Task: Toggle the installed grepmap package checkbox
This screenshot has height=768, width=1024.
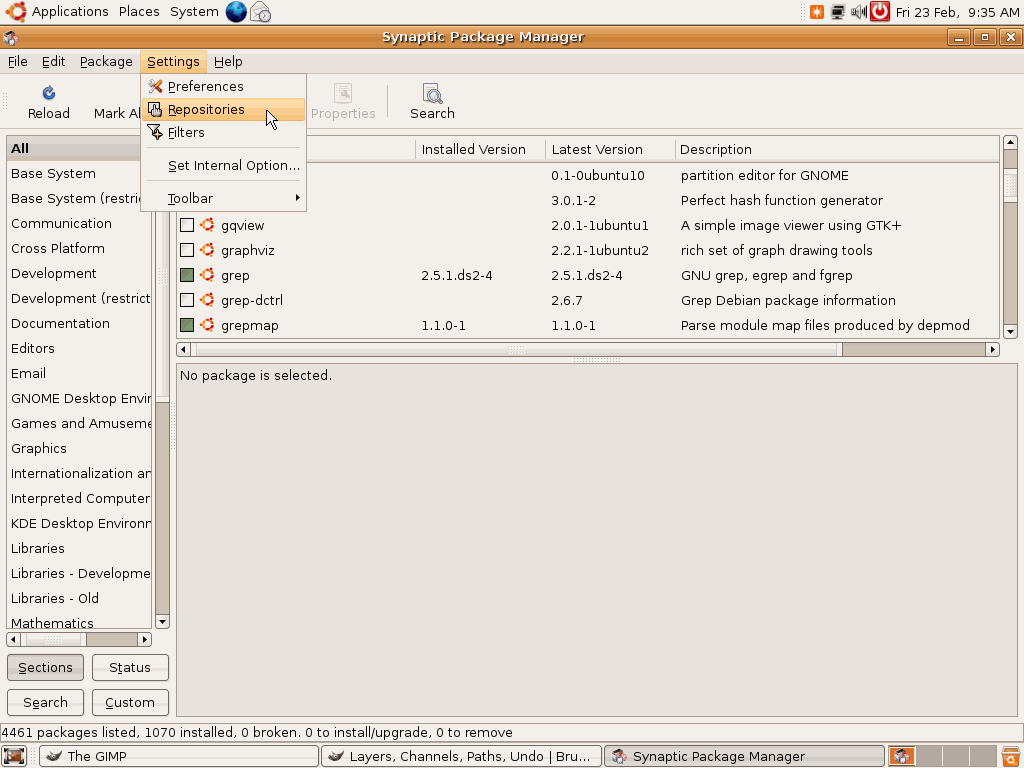Action: (187, 325)
